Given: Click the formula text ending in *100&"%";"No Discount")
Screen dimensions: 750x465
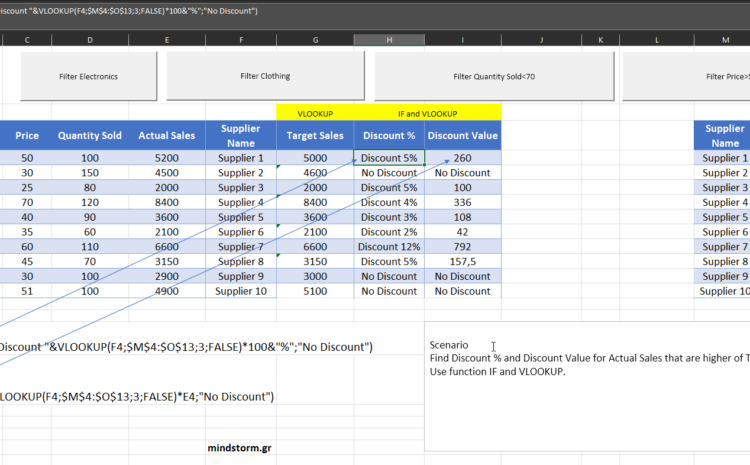Looking at the screenshot, I should pos(186,347).
